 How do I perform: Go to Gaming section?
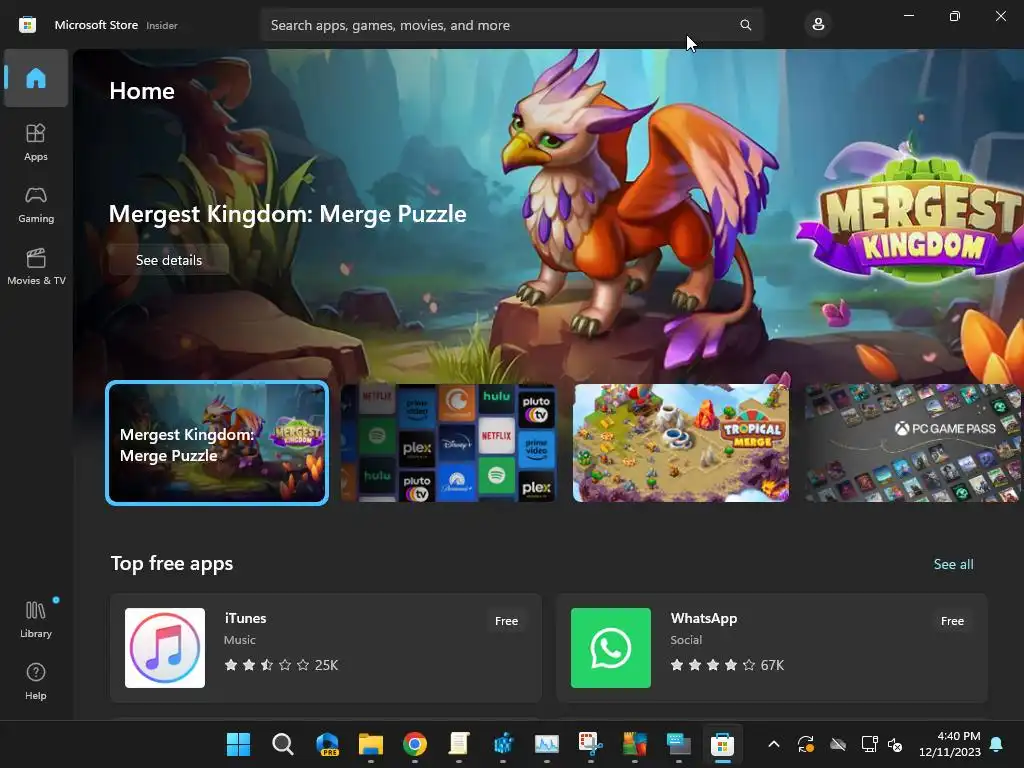[x=36, y=204]
